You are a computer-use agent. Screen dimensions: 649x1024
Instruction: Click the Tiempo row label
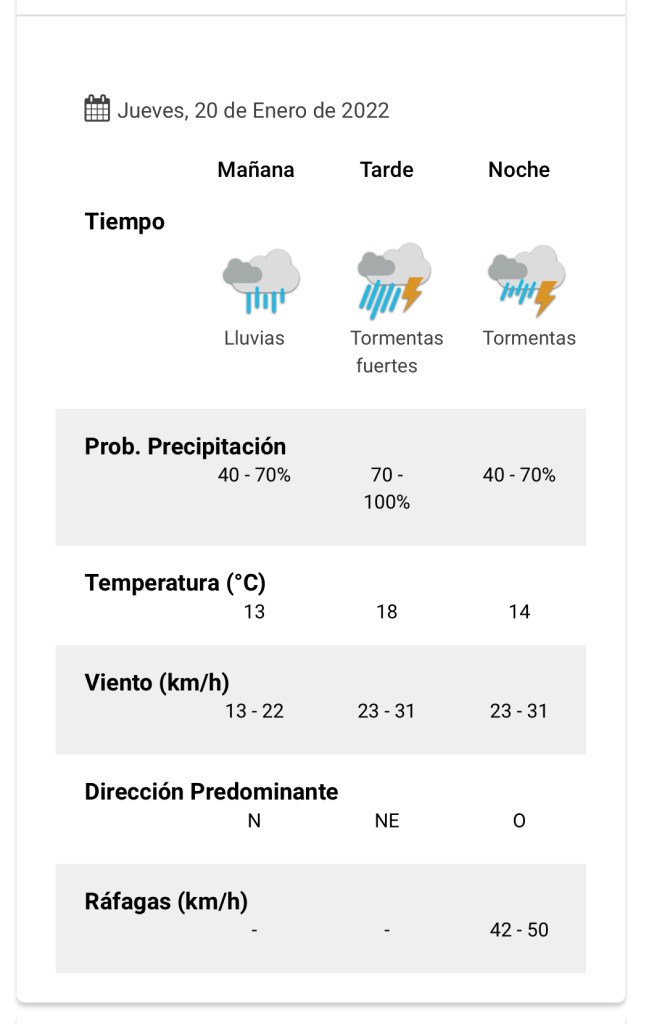click(x=125, y=222)
